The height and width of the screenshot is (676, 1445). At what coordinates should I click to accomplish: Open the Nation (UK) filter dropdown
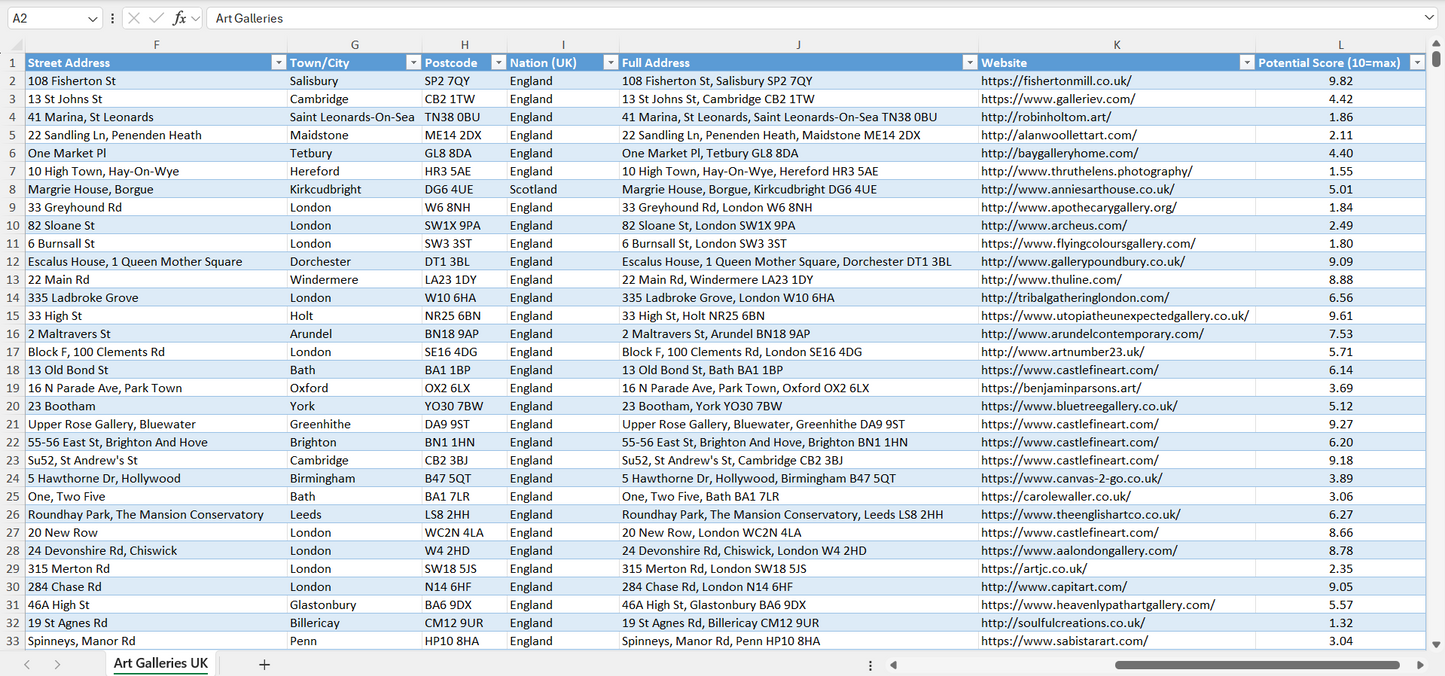(x=610, y=62)
